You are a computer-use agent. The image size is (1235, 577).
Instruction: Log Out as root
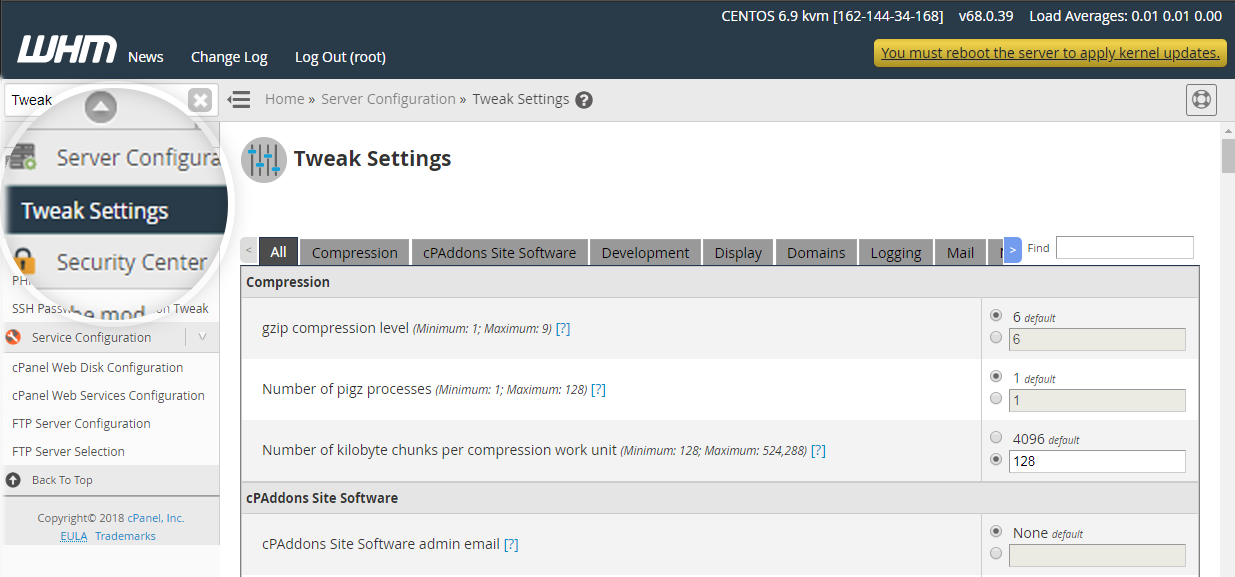coord(340,57)
